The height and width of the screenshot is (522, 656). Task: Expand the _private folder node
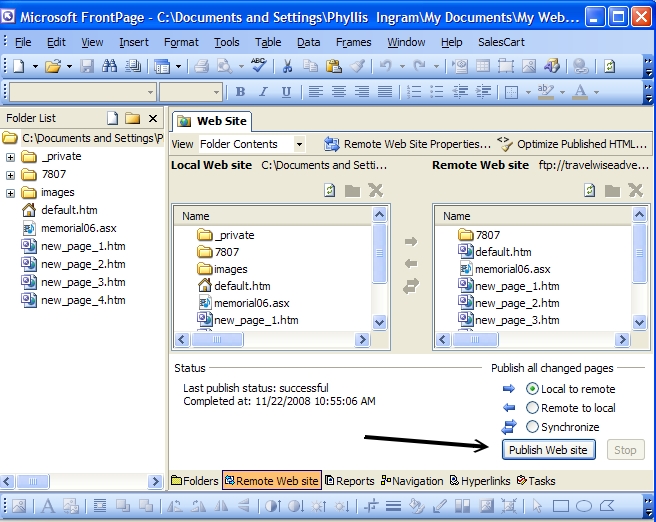click(x=10, y=157)
